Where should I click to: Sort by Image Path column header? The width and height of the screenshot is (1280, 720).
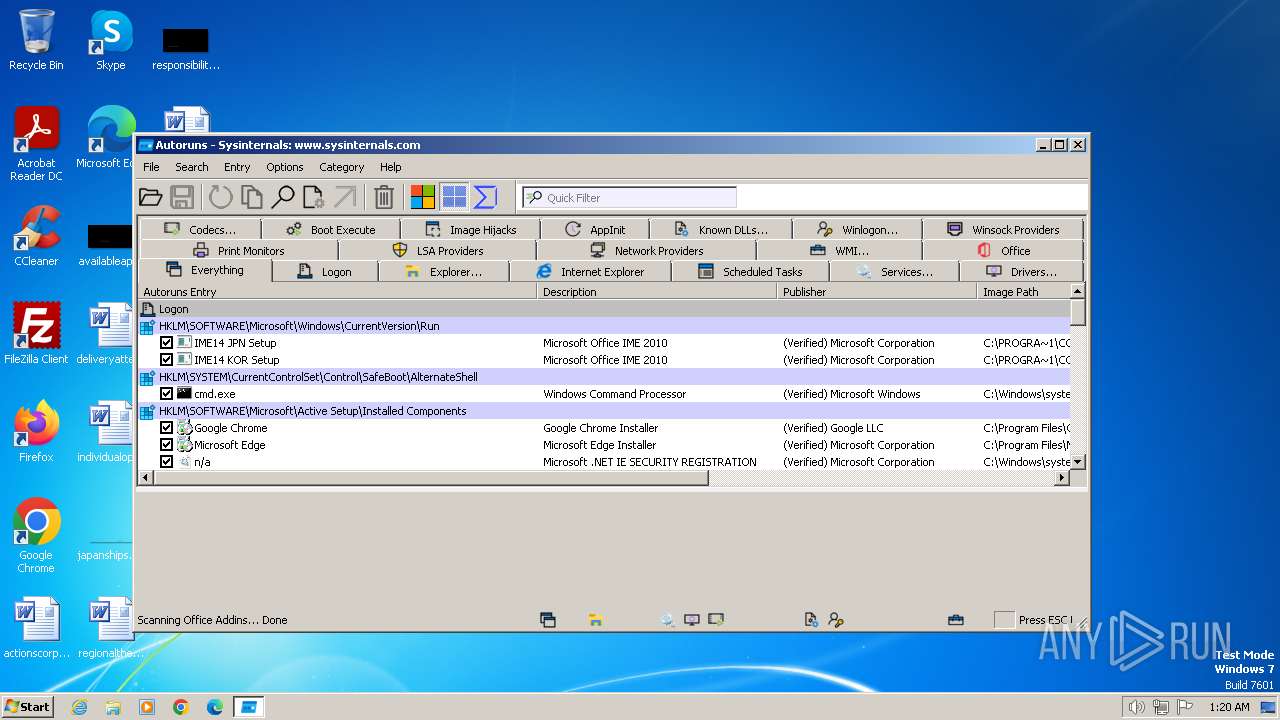[1023, 292]
